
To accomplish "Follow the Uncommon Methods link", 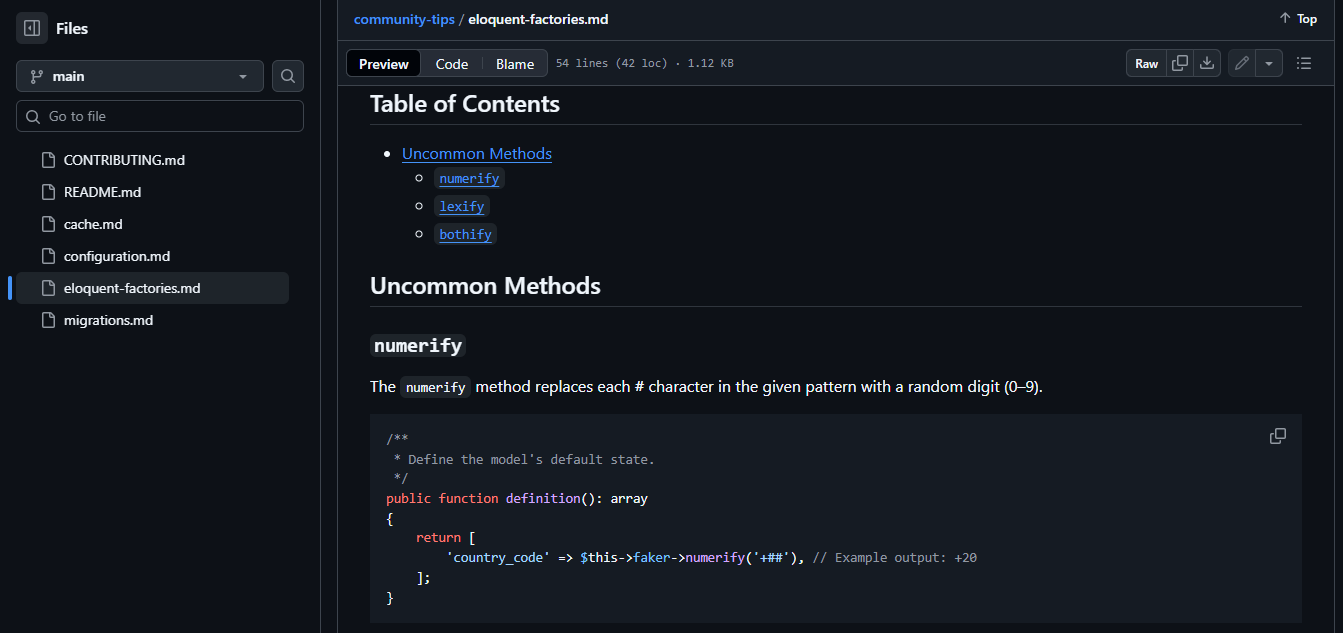I will coord(477,153).
